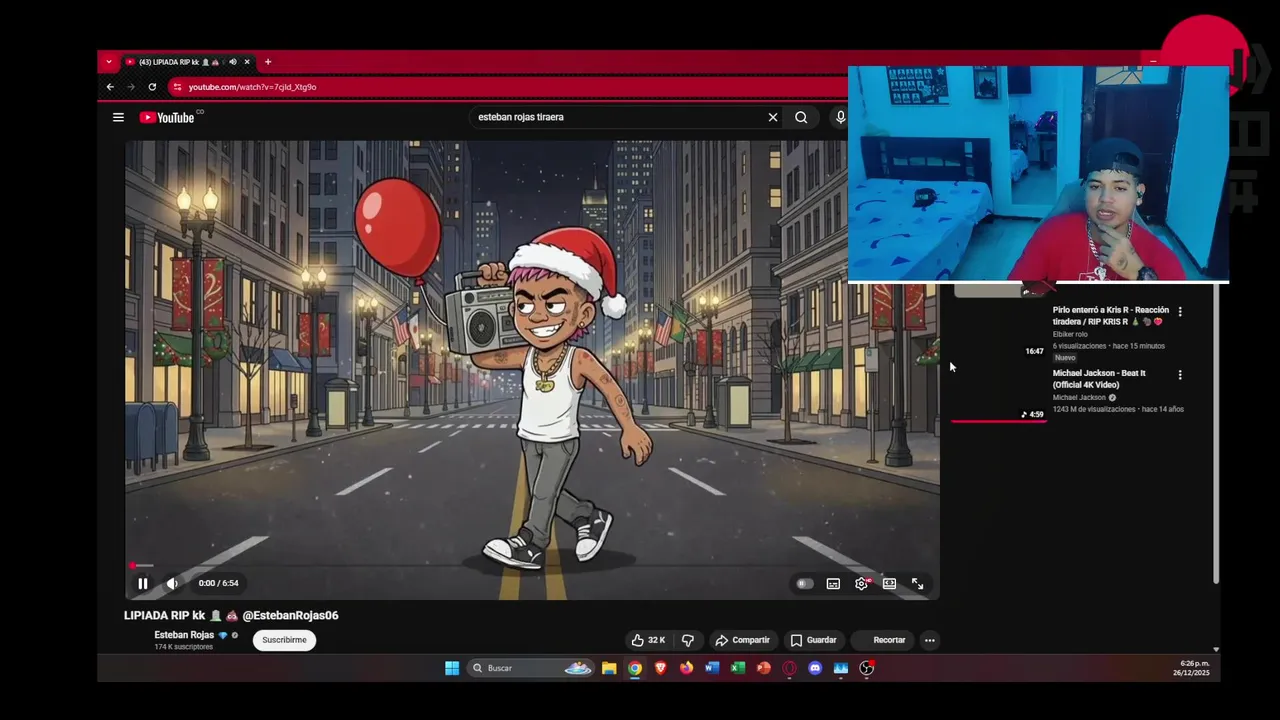
Task: Open options menu for Beat It video
Action: click(1180, 375)
